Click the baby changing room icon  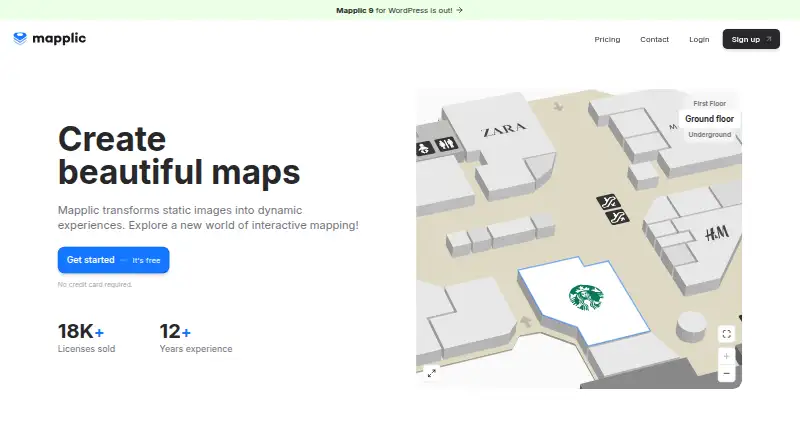tap(424, 149)
